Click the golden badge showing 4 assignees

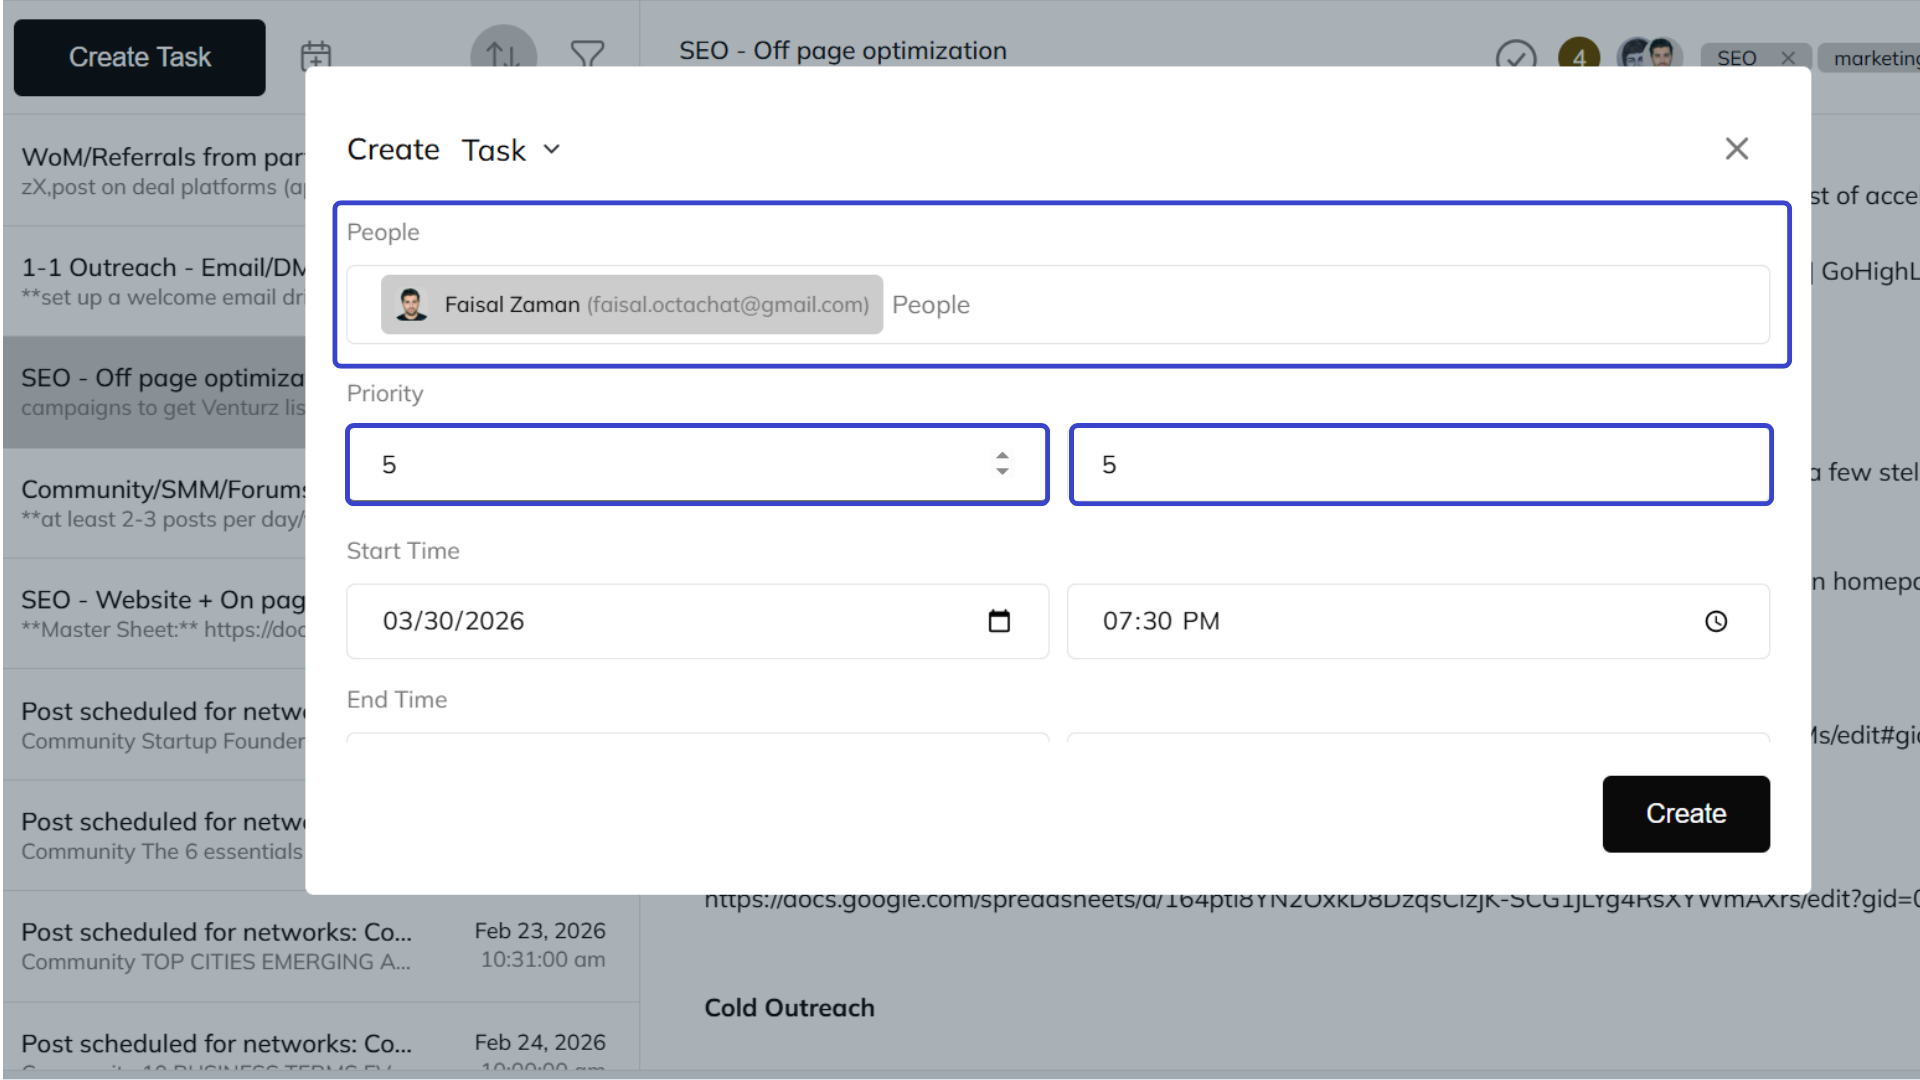1578,59
